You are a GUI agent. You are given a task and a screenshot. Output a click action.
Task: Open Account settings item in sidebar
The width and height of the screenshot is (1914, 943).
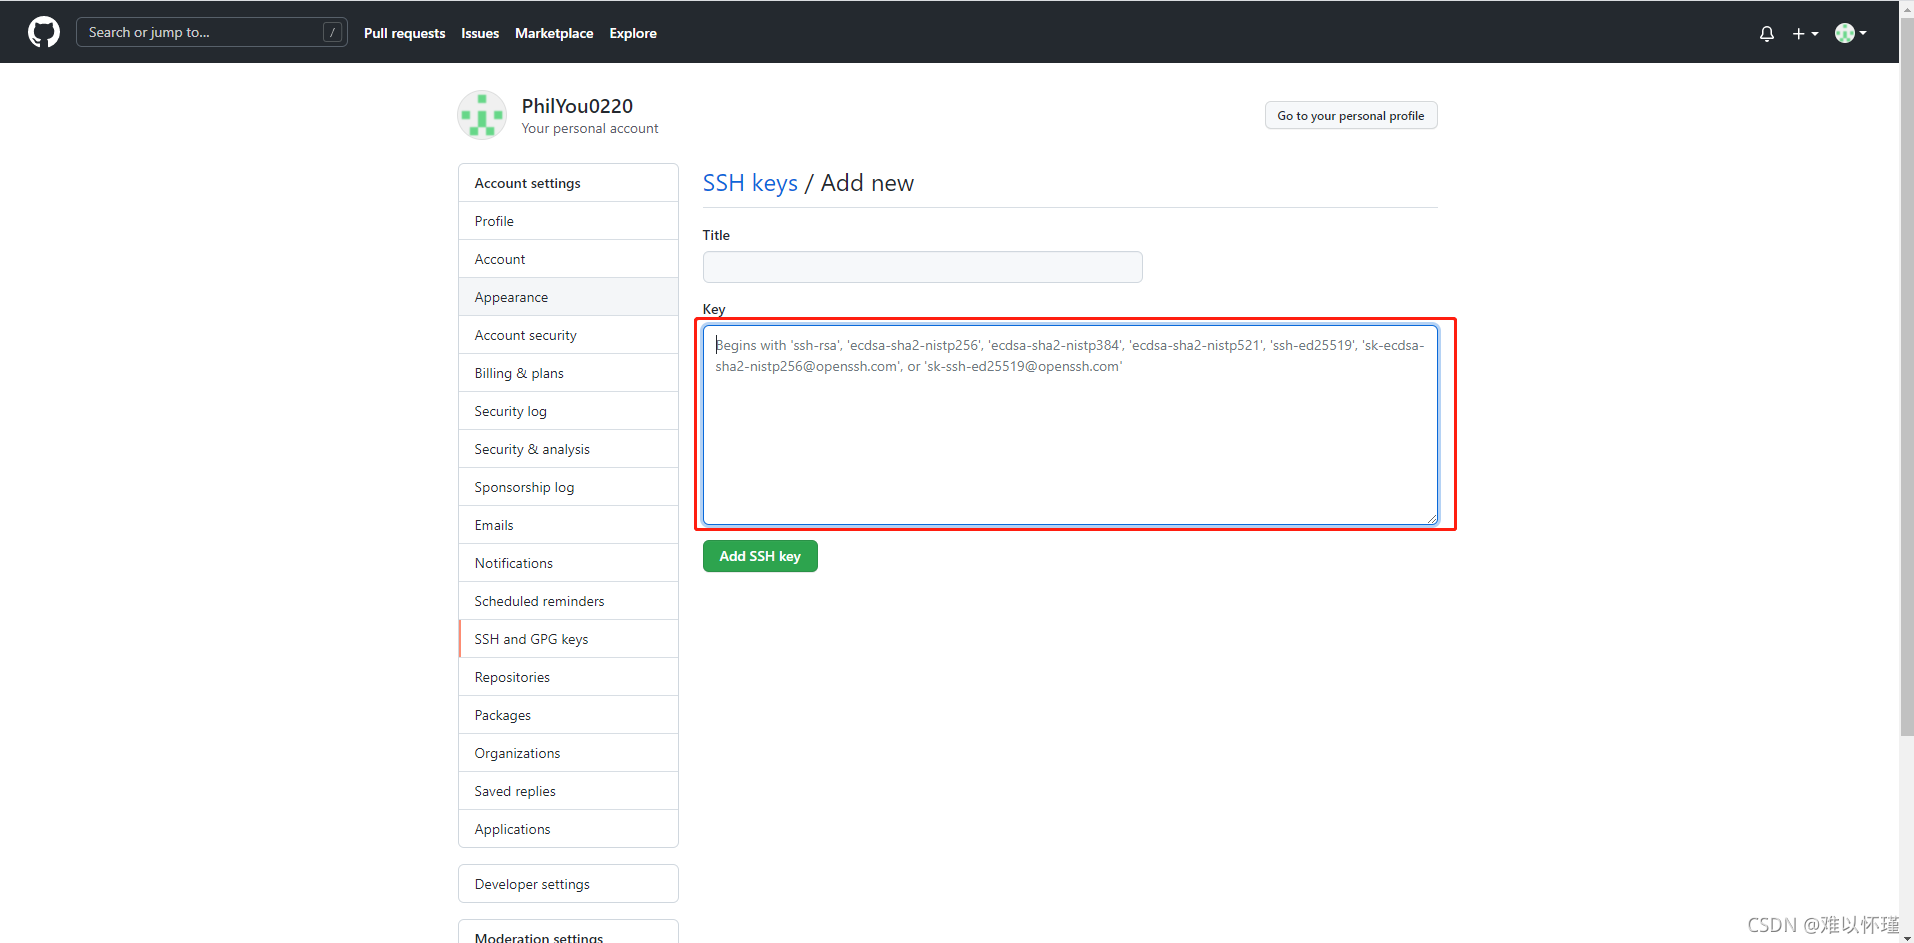(568, 259)
